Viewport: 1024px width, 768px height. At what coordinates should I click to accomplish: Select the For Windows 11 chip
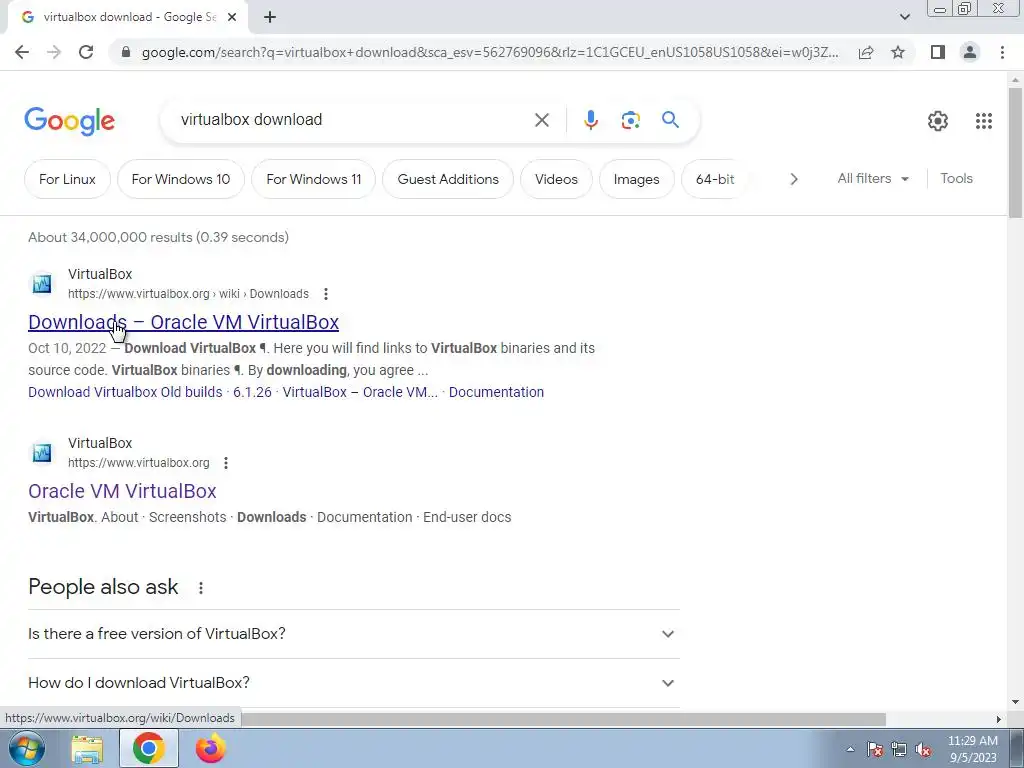point(313,179)
